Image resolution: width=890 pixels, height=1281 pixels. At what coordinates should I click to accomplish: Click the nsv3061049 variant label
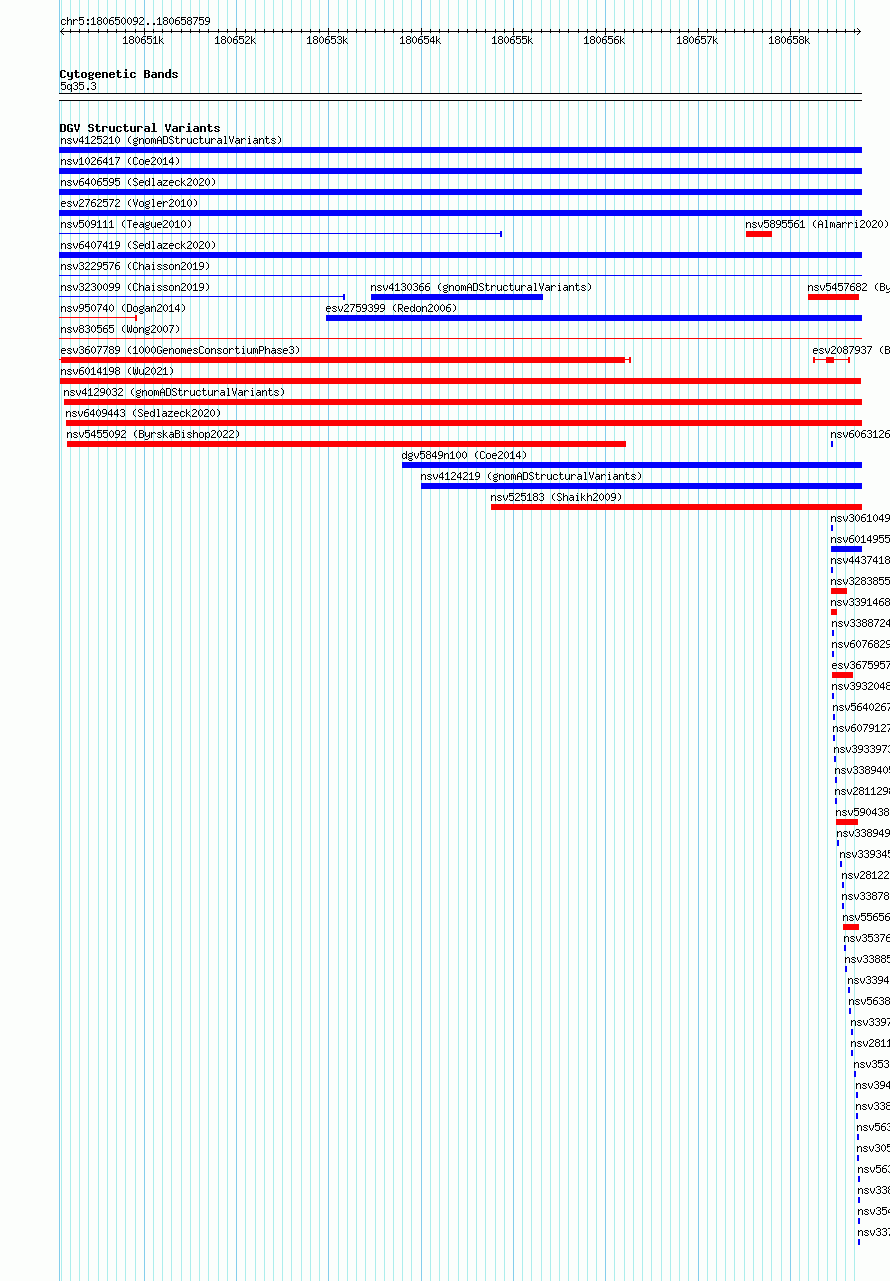pyautogui.click(x=860, y=518)
